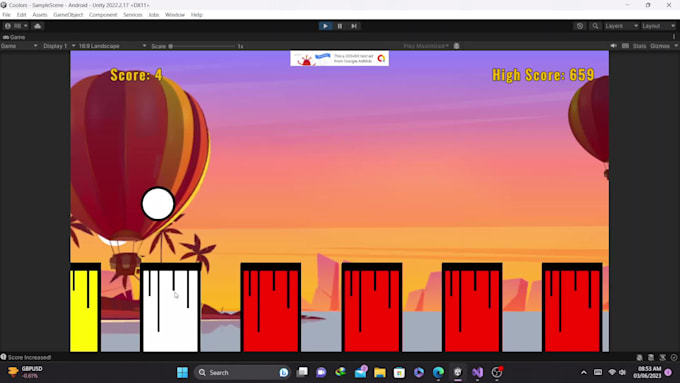Click the yellow pillar
Viewport: 680px width, 383px height.
tap(85, 308)
